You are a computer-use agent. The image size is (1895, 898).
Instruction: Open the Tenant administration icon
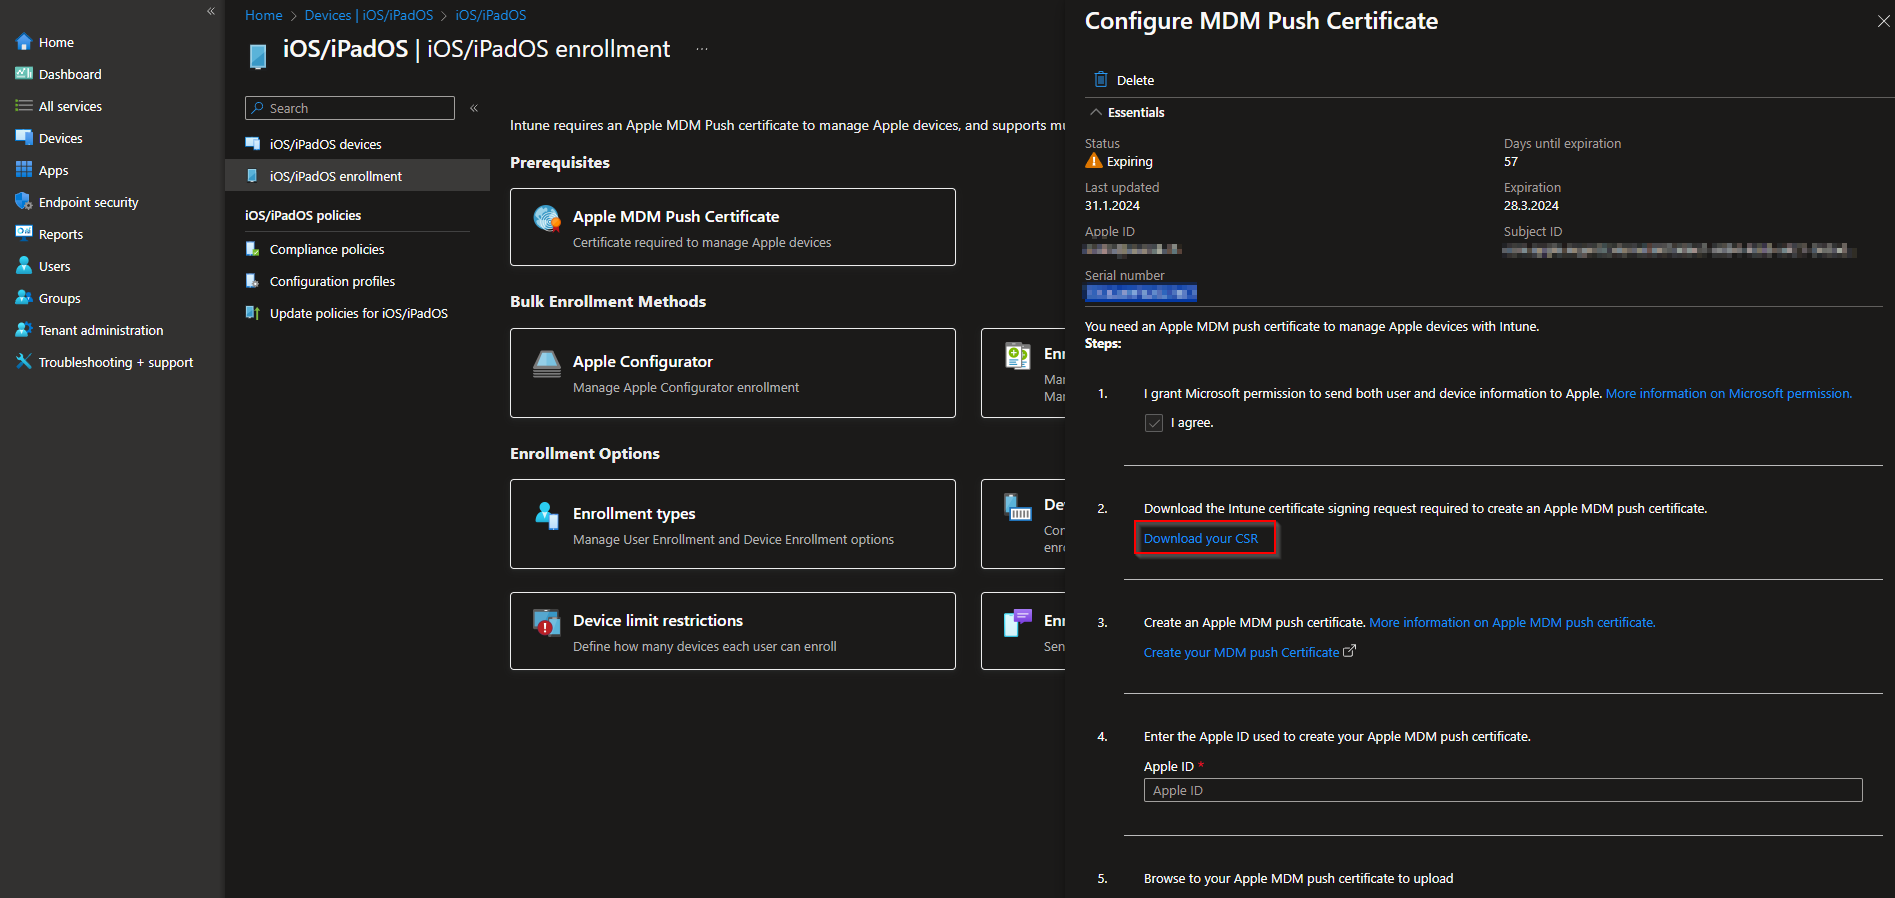(24, 330)
